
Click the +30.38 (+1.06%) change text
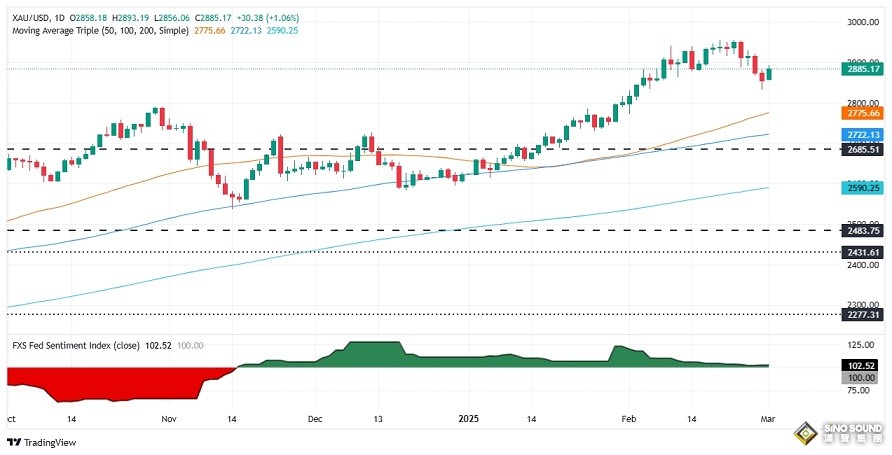point(266,19)
